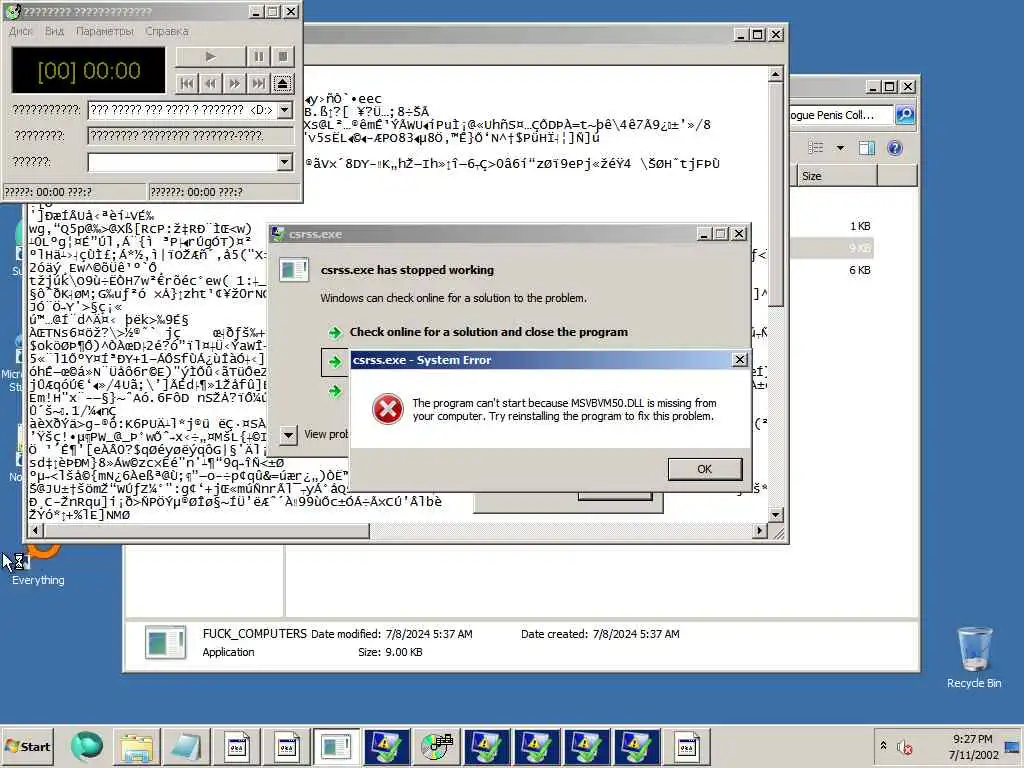
Task: Launch the blue globe browser taskbar icon
Action: 87,746
